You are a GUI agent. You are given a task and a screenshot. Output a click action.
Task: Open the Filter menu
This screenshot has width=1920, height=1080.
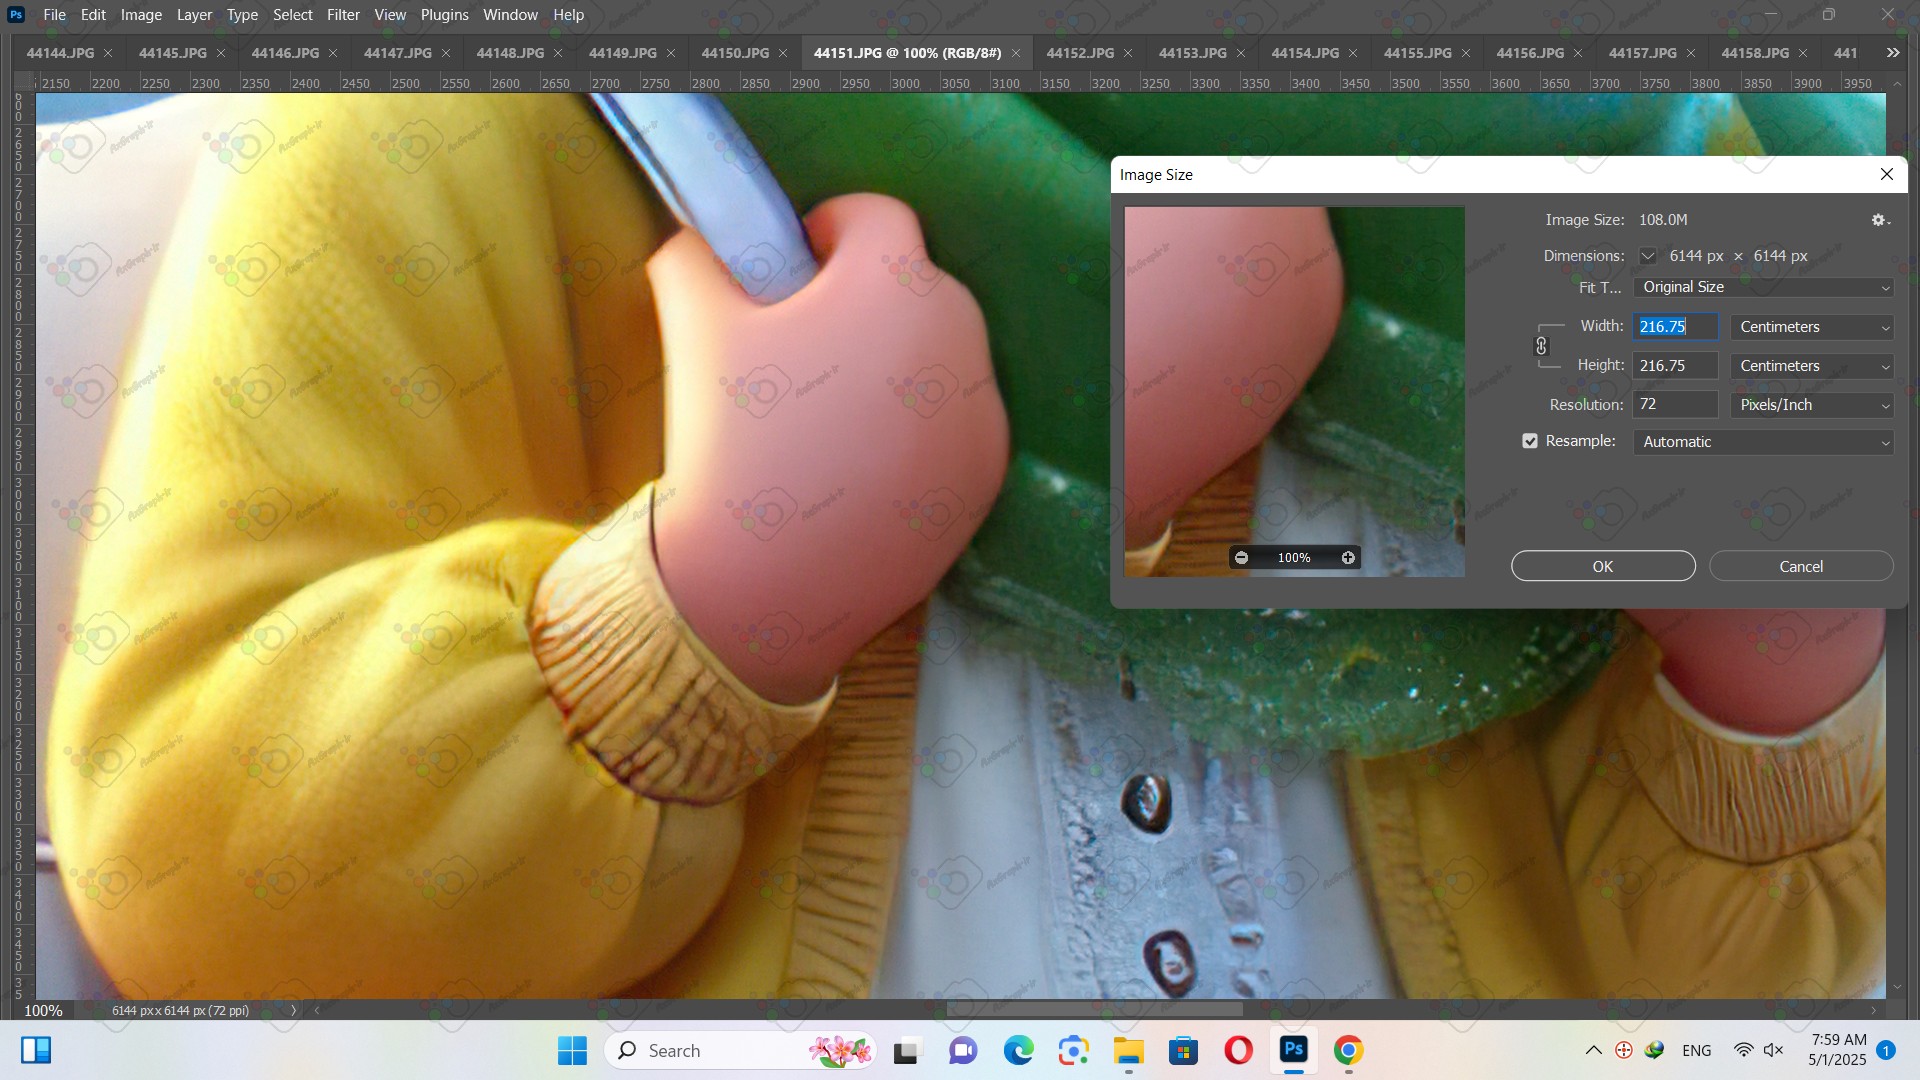pyautogui.click(x=343, y=15)
